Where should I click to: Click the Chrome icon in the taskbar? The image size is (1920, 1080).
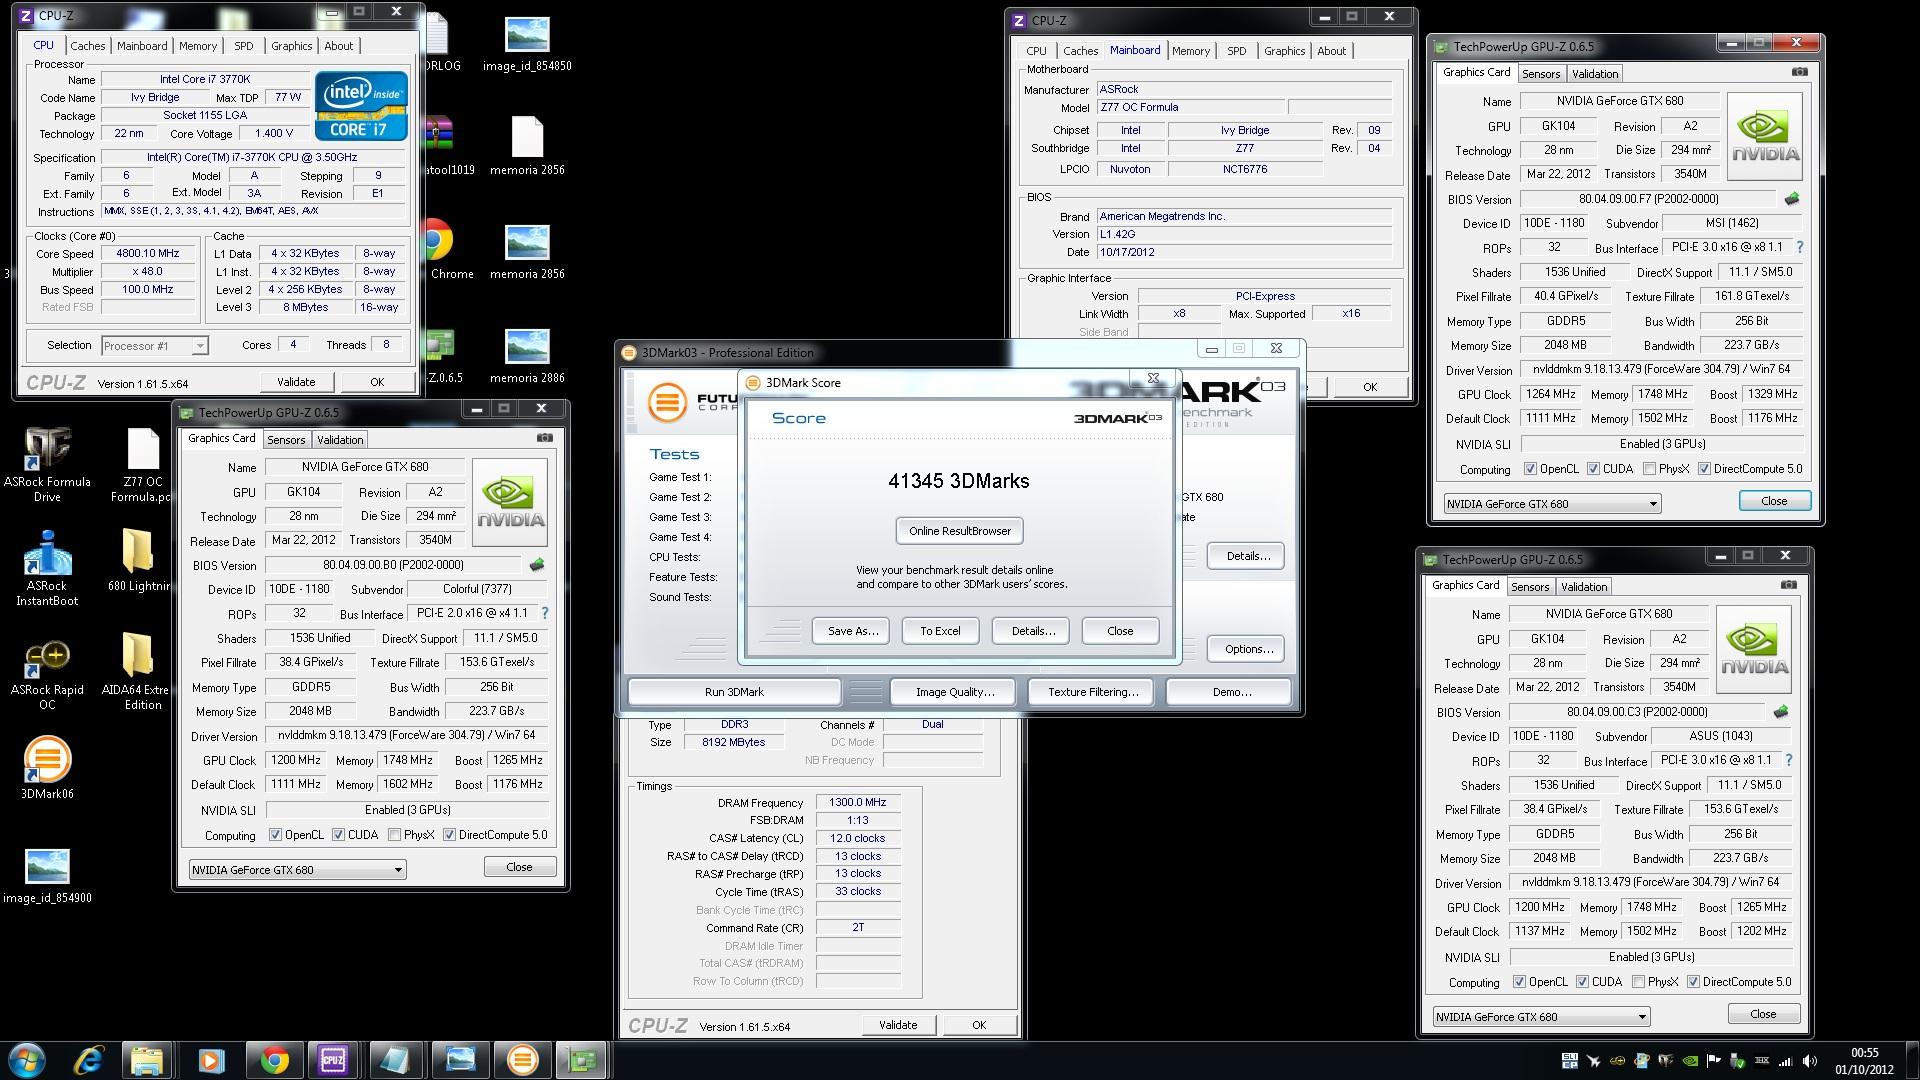click(x=274, y=1060)
